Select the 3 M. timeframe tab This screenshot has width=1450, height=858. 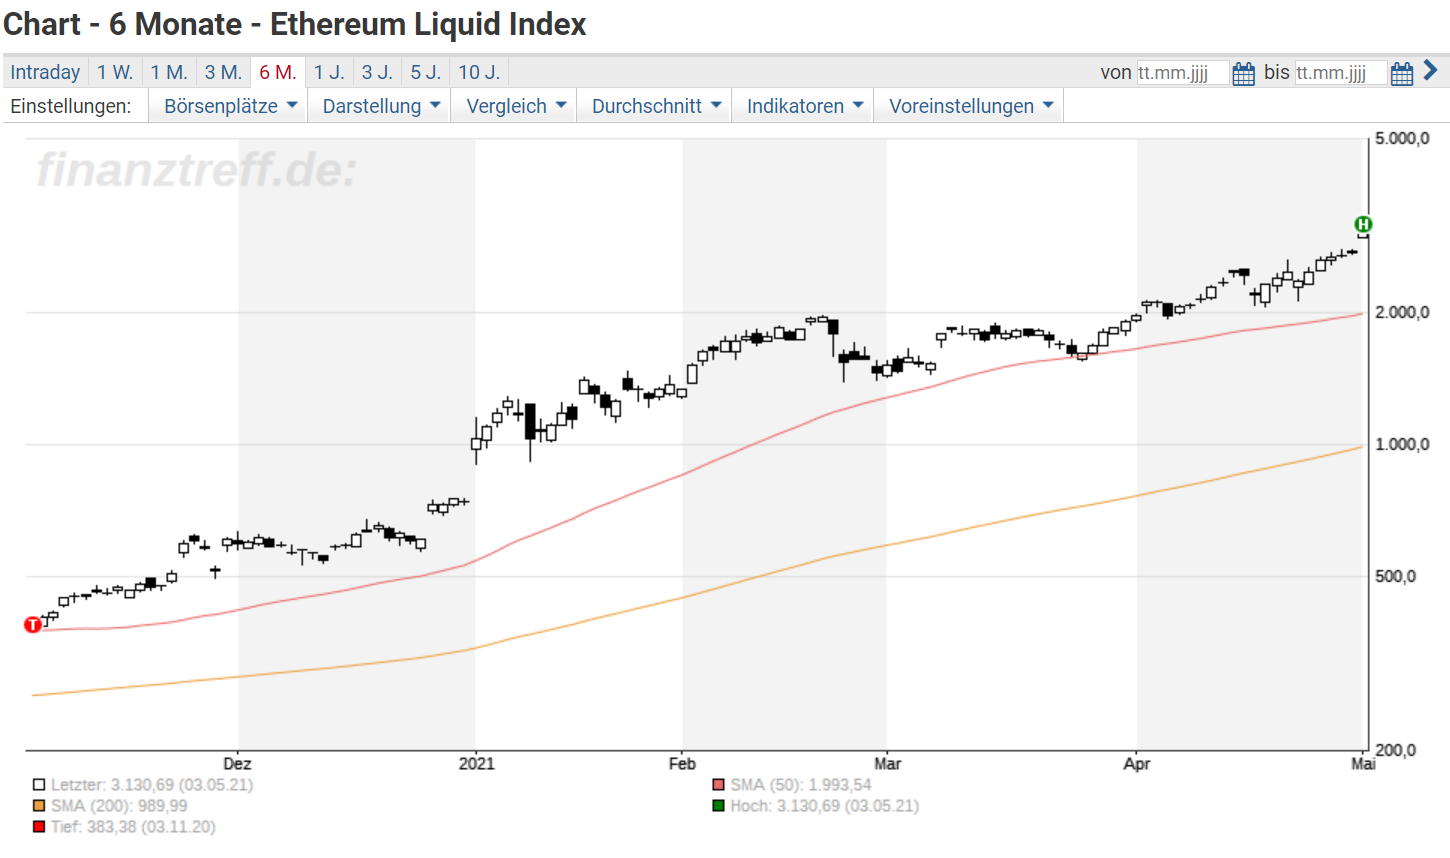click(x=223, y=72)
